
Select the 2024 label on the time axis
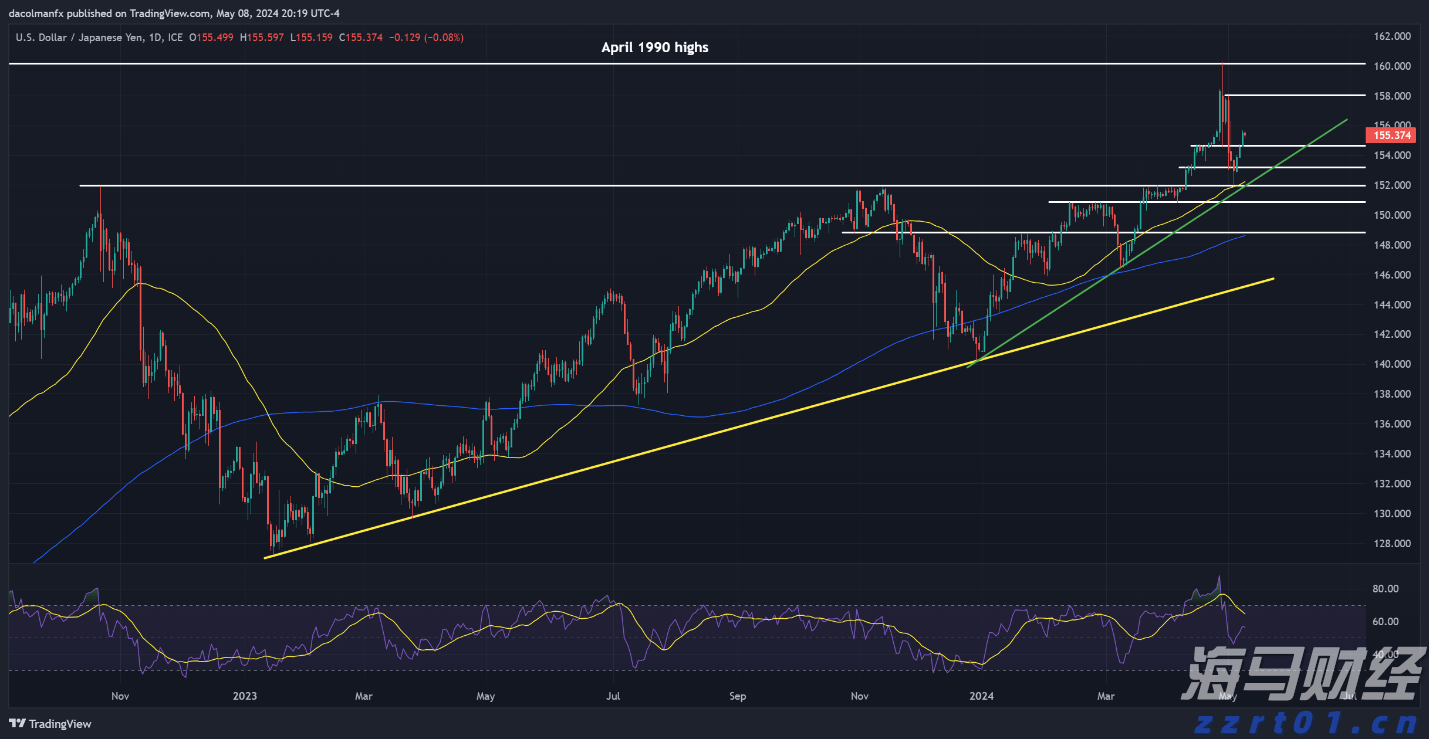(982, 695)
